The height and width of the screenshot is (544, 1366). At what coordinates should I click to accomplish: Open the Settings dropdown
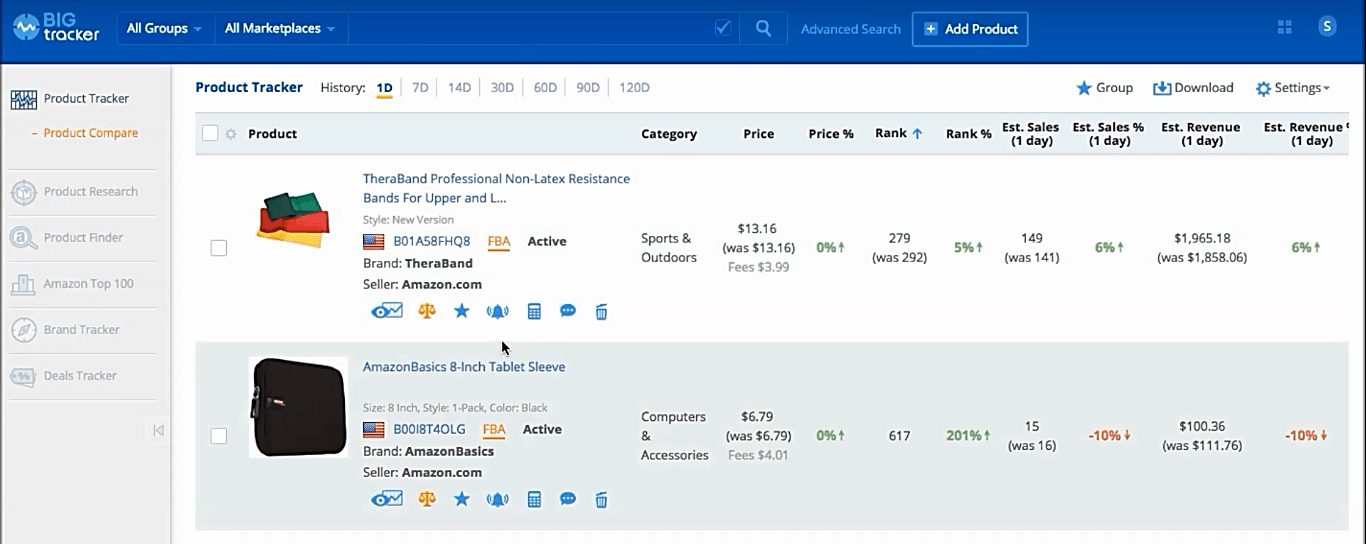tap(1293, 88)
